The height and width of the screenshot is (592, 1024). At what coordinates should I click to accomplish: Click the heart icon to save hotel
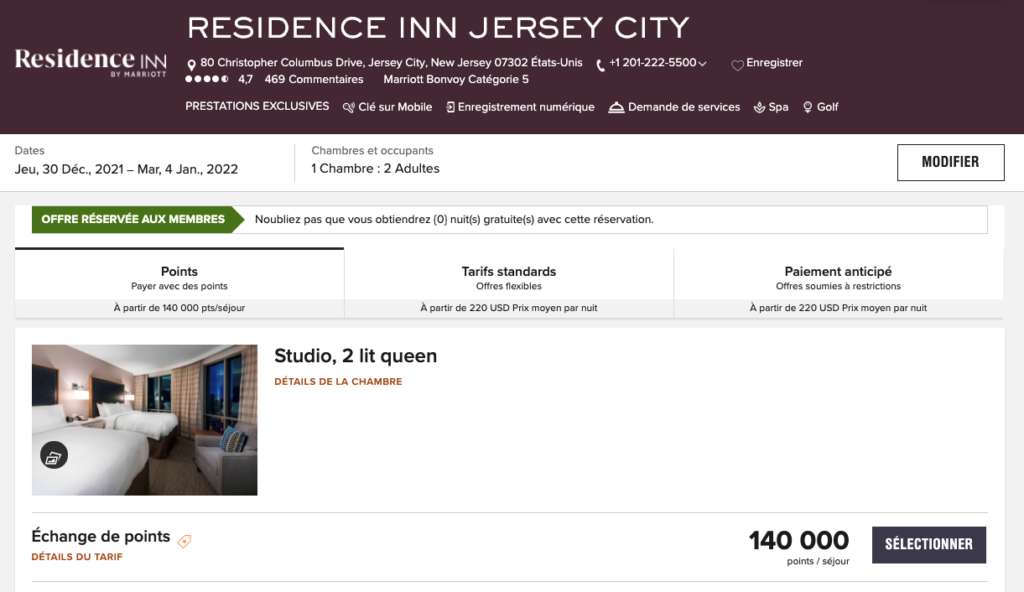737,65
